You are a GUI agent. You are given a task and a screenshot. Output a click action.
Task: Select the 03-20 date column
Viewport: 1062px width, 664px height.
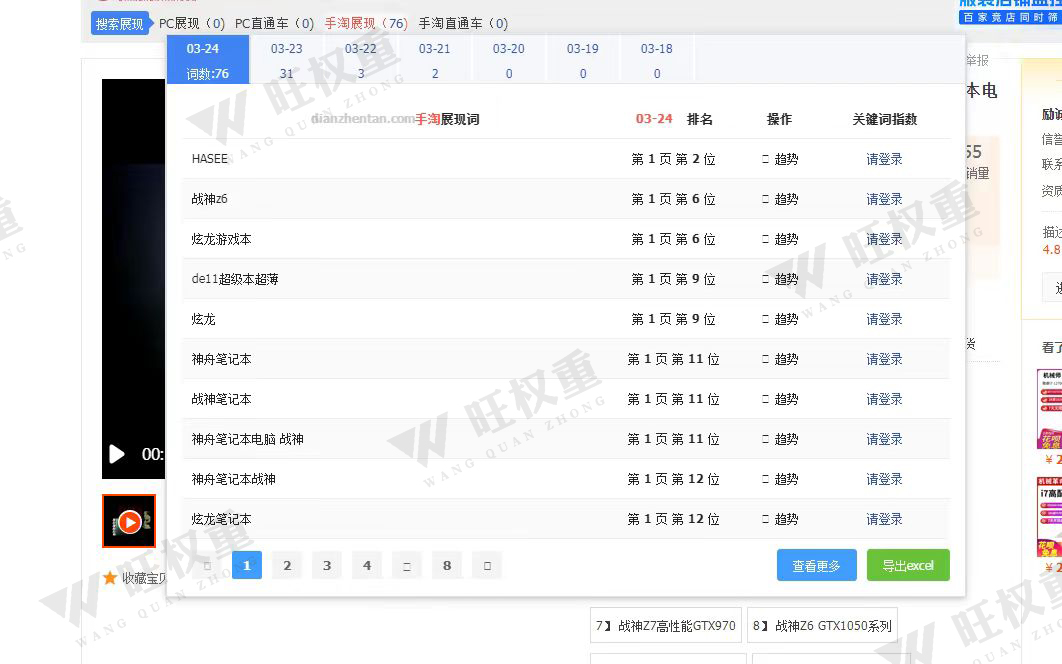509,60
